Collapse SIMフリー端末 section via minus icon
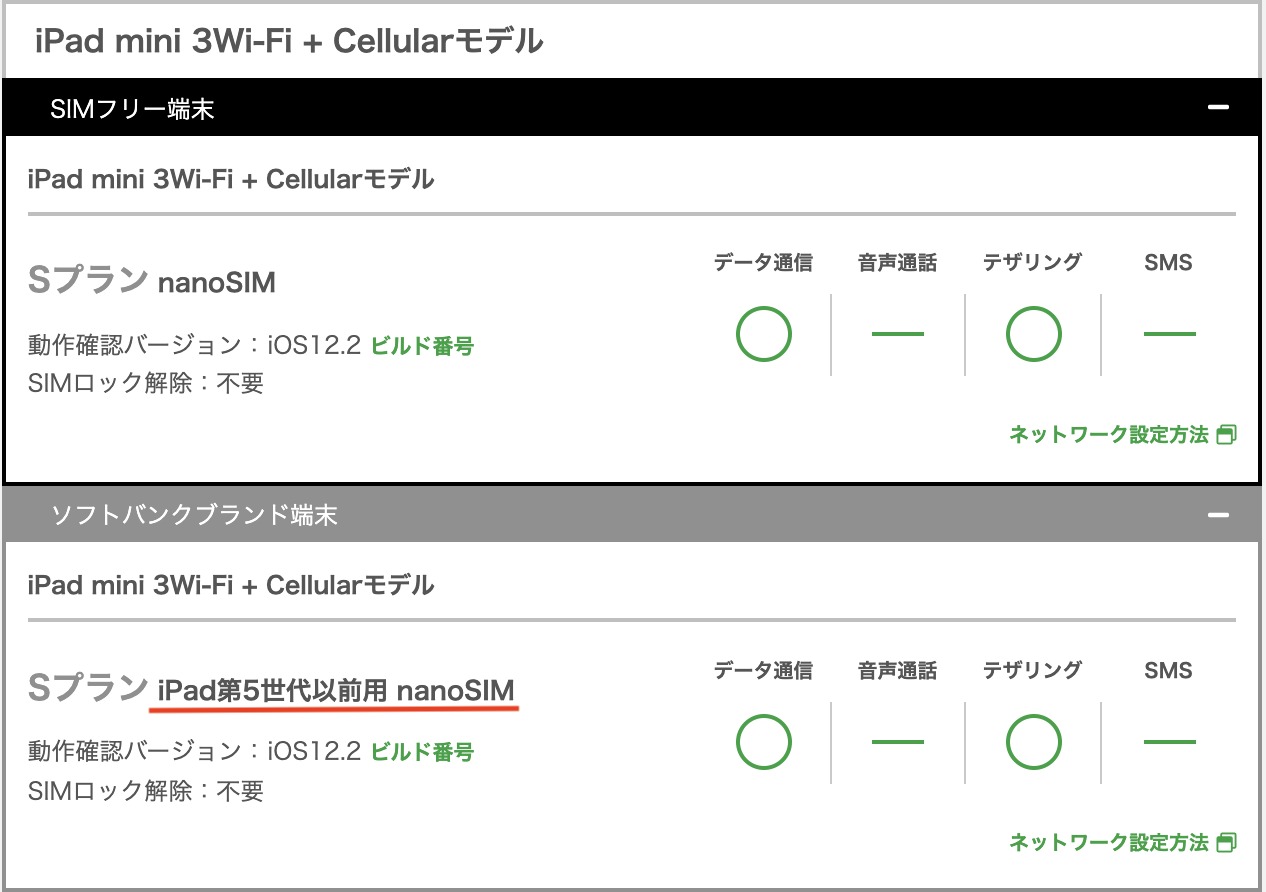The height and width of the screenshot is (892, 1266). pyautogui.click(x=1218, y=108)
